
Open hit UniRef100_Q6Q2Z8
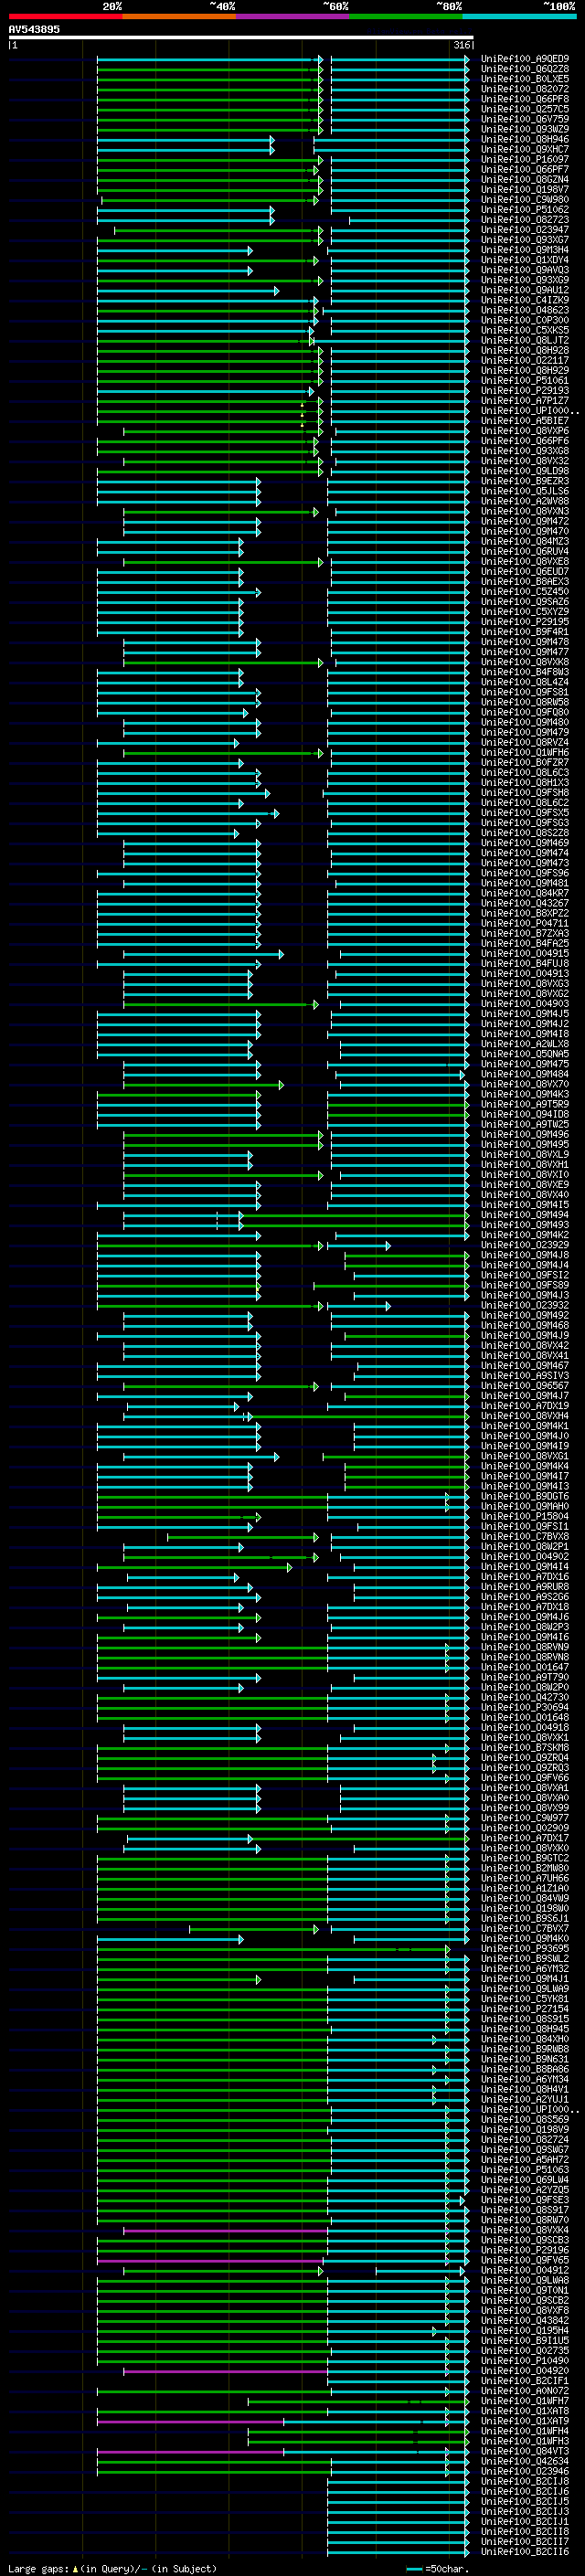pyautogui.click(x=525, y=69)
